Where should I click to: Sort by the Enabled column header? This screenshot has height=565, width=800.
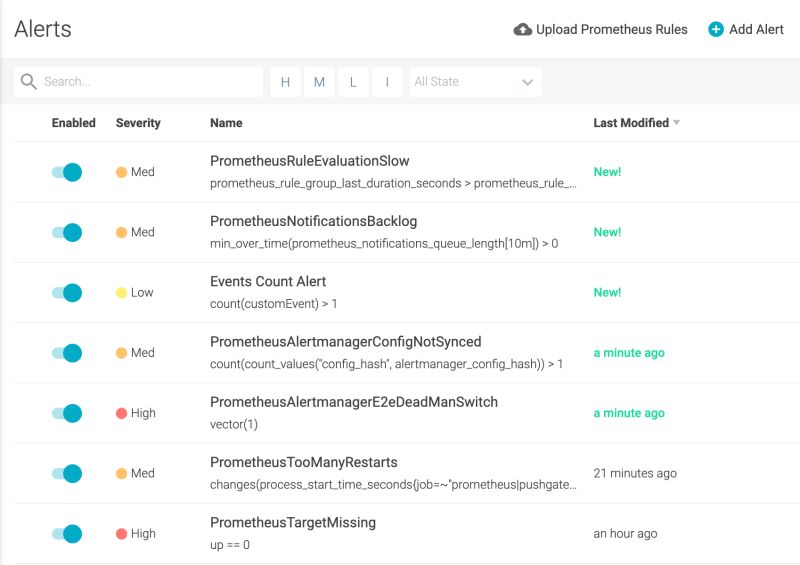[x=73, y=123]
